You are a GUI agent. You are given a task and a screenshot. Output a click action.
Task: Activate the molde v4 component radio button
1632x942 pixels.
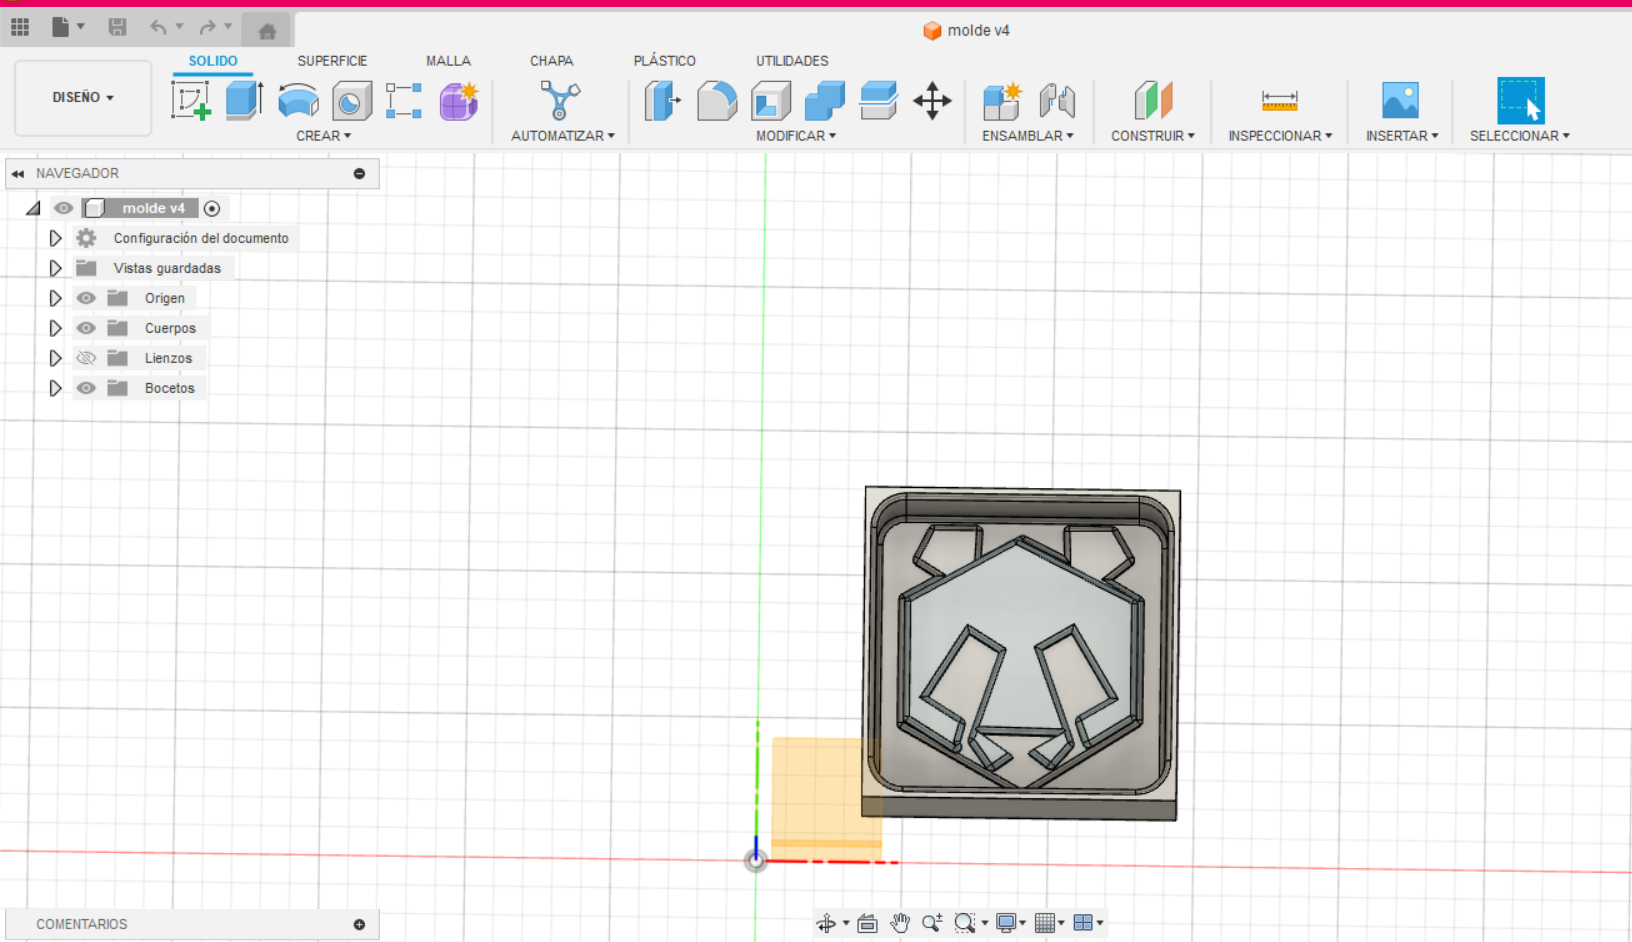212,208
